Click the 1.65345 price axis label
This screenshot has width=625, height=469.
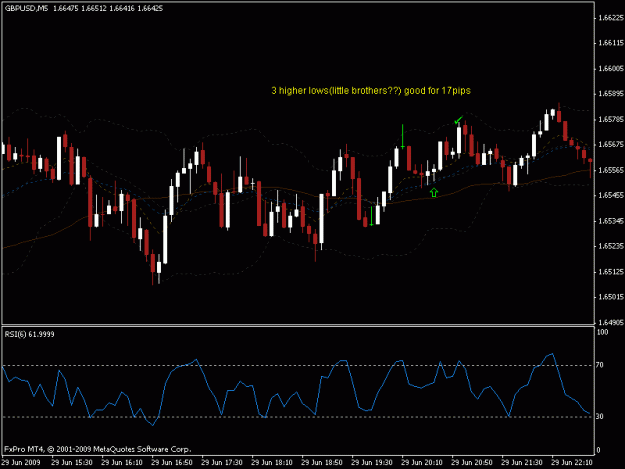click(x=610, y=221)
